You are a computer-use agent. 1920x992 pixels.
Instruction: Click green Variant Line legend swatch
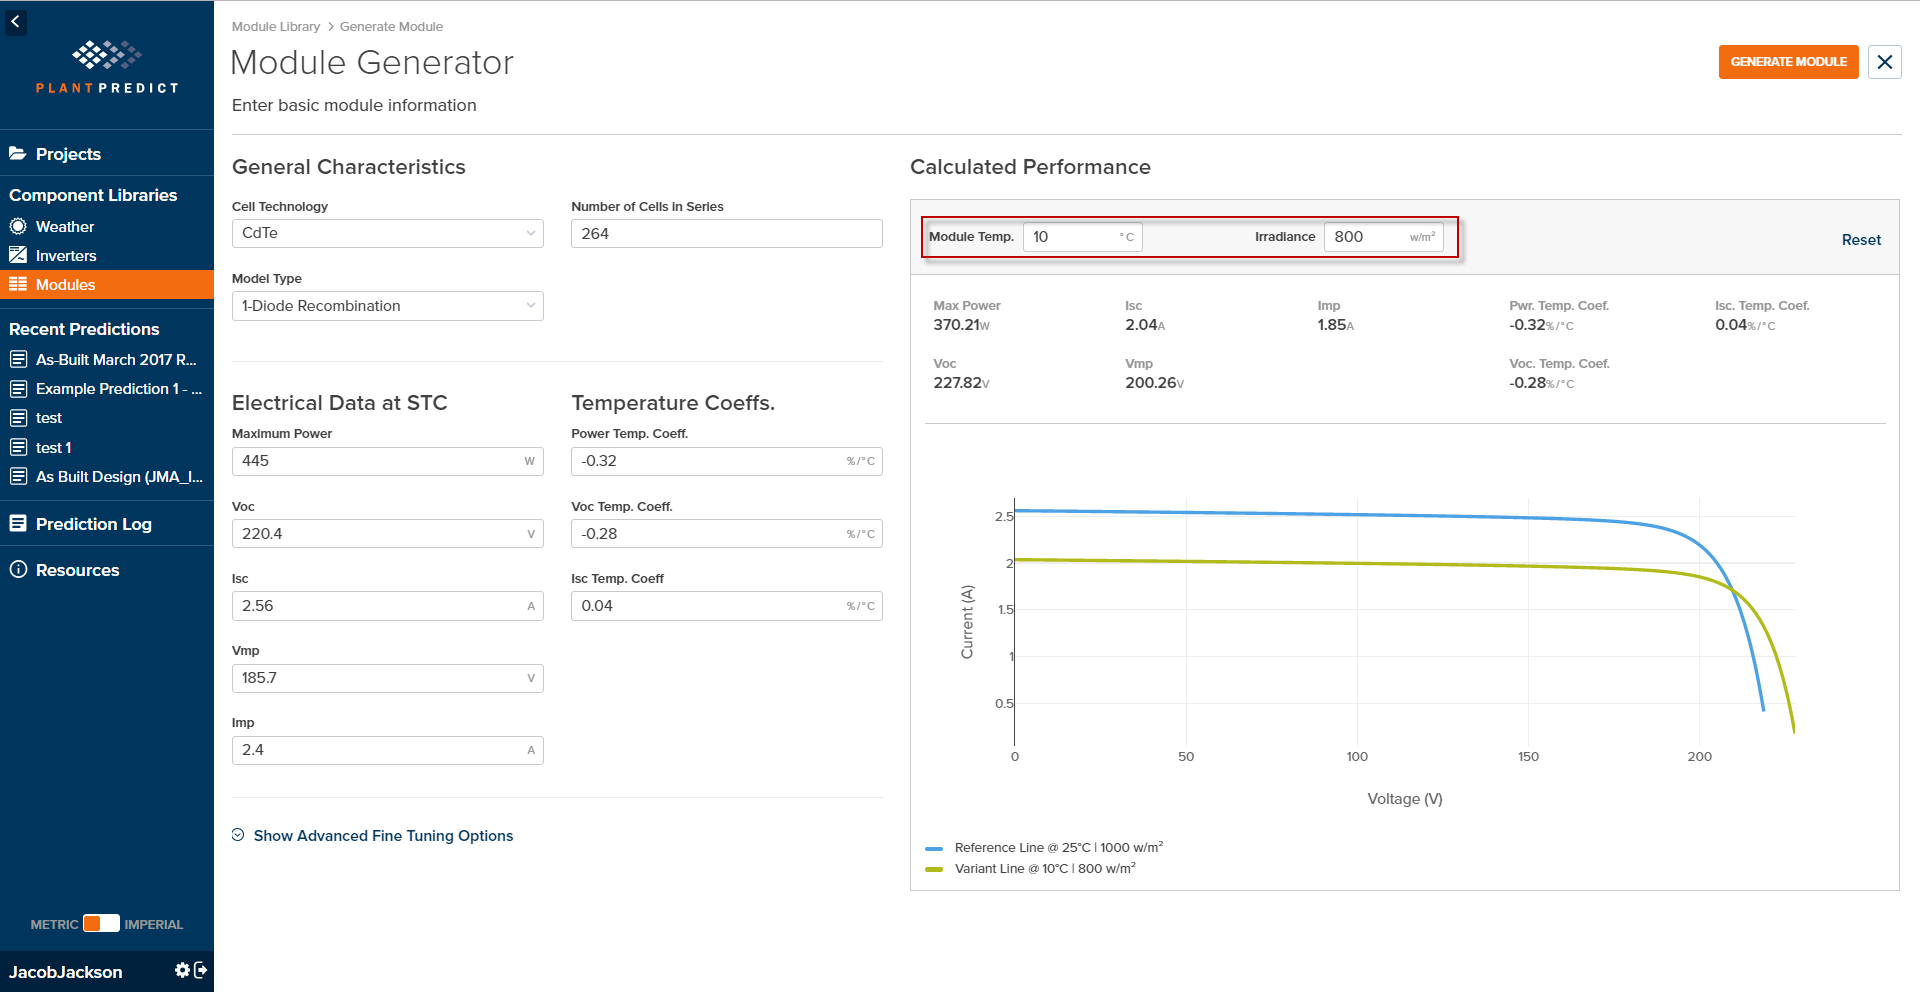tap(934, 869)
